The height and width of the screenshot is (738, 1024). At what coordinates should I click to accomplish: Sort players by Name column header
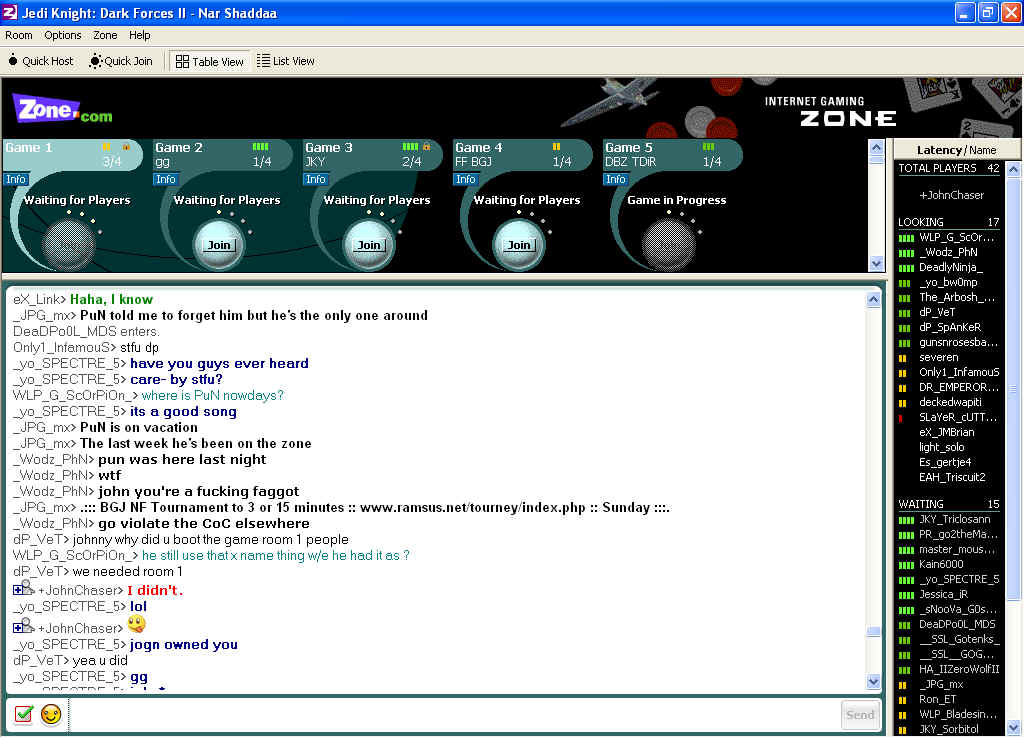point(983,150)
